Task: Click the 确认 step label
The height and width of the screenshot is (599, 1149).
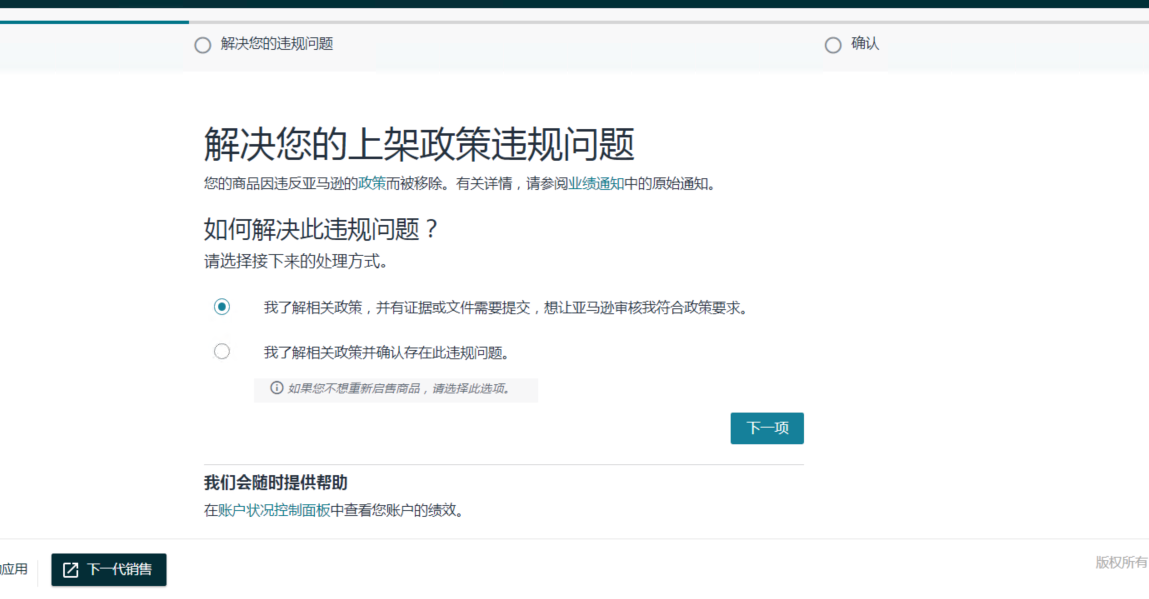Action: click(865, 44)
